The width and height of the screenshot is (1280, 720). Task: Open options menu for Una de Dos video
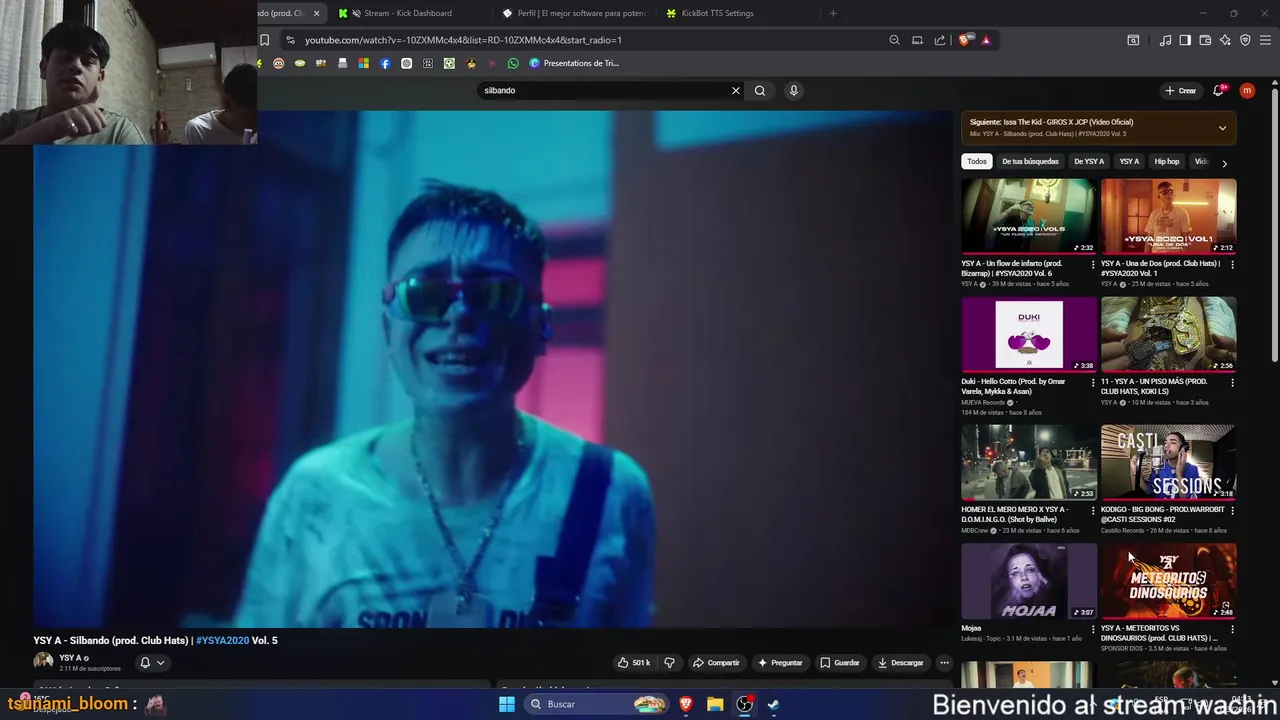pyautogui.click(x=1232, y=265)
